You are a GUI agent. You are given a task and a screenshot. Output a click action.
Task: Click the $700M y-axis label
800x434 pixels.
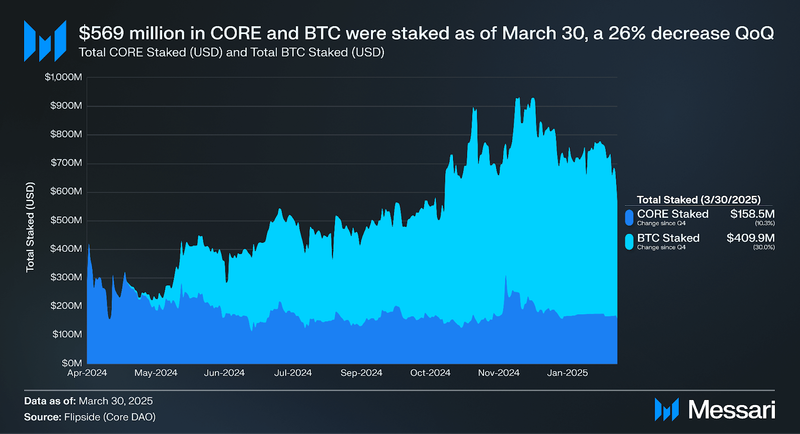(66, 163)
